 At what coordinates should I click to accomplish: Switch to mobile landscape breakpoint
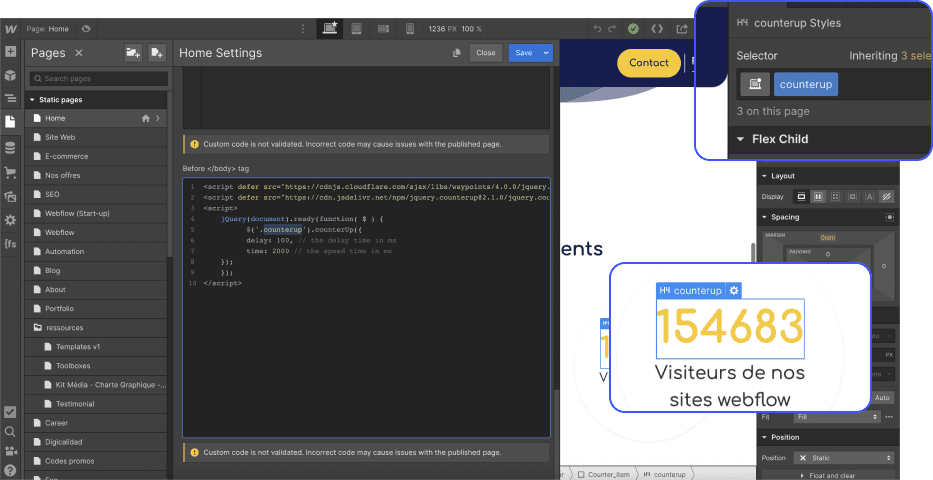383,29
